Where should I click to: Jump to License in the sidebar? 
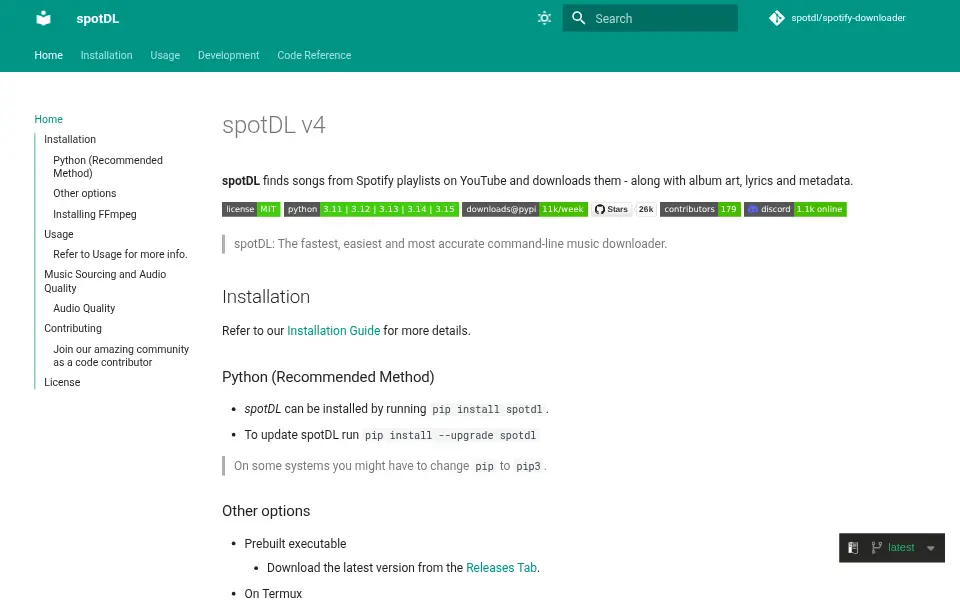(62, 382)
